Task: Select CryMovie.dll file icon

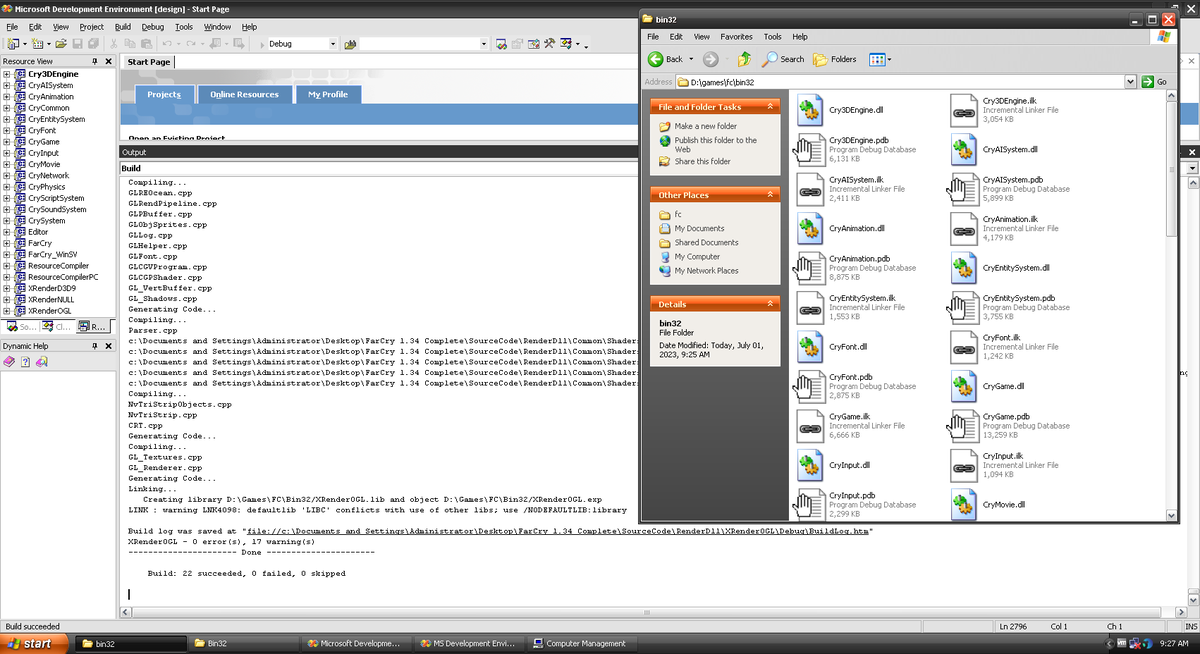Action: (964, 504)
